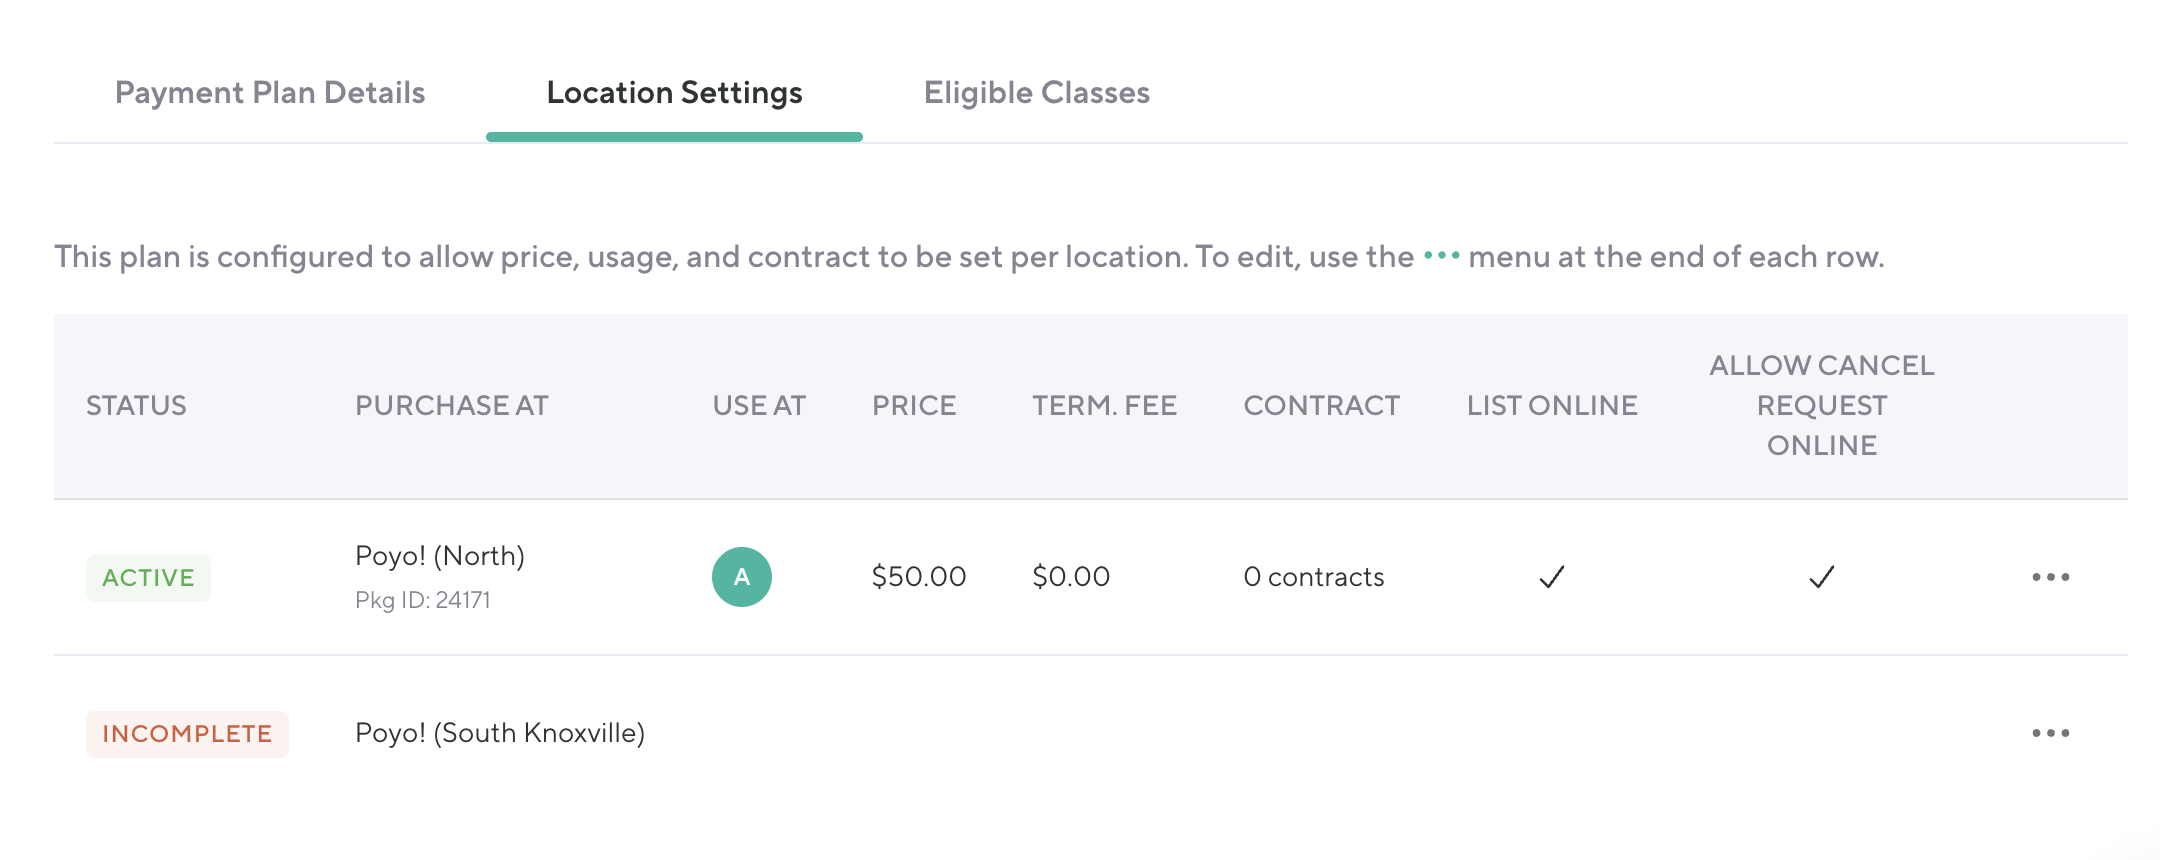
Task: Click the INCOMPLETE status badge
Action: tap(187, 734)
